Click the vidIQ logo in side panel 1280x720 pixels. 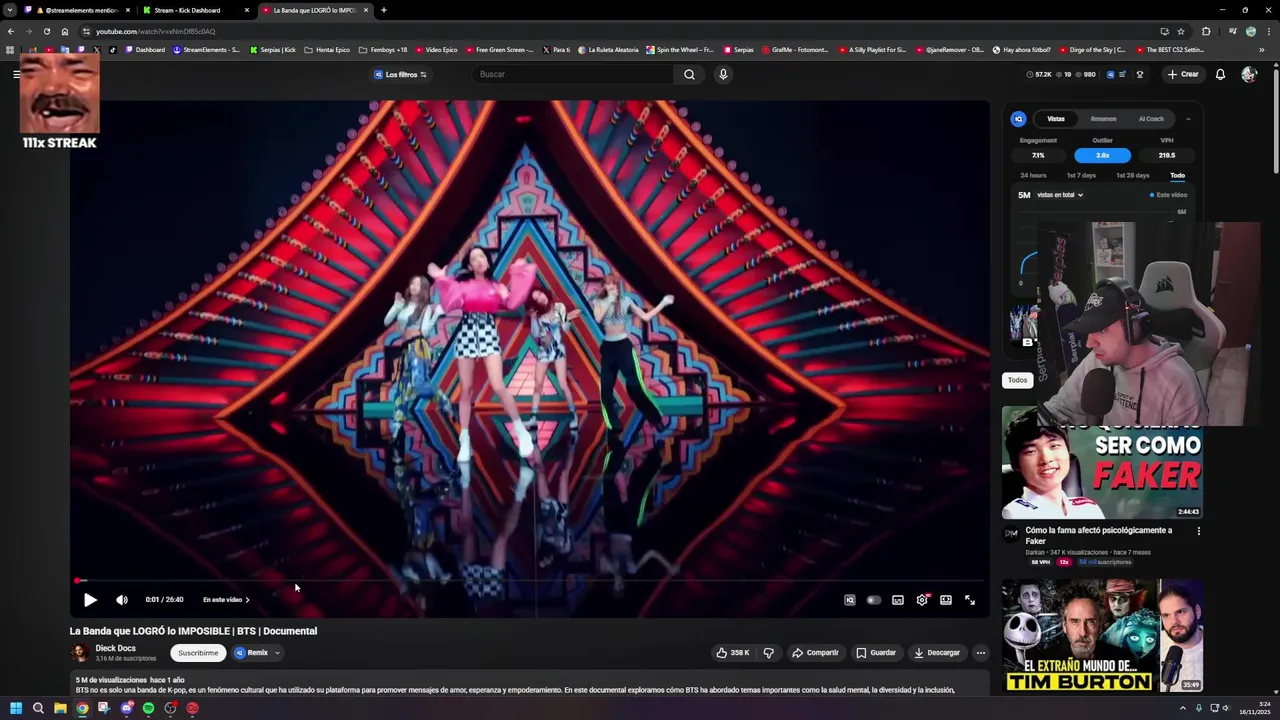1018,119
